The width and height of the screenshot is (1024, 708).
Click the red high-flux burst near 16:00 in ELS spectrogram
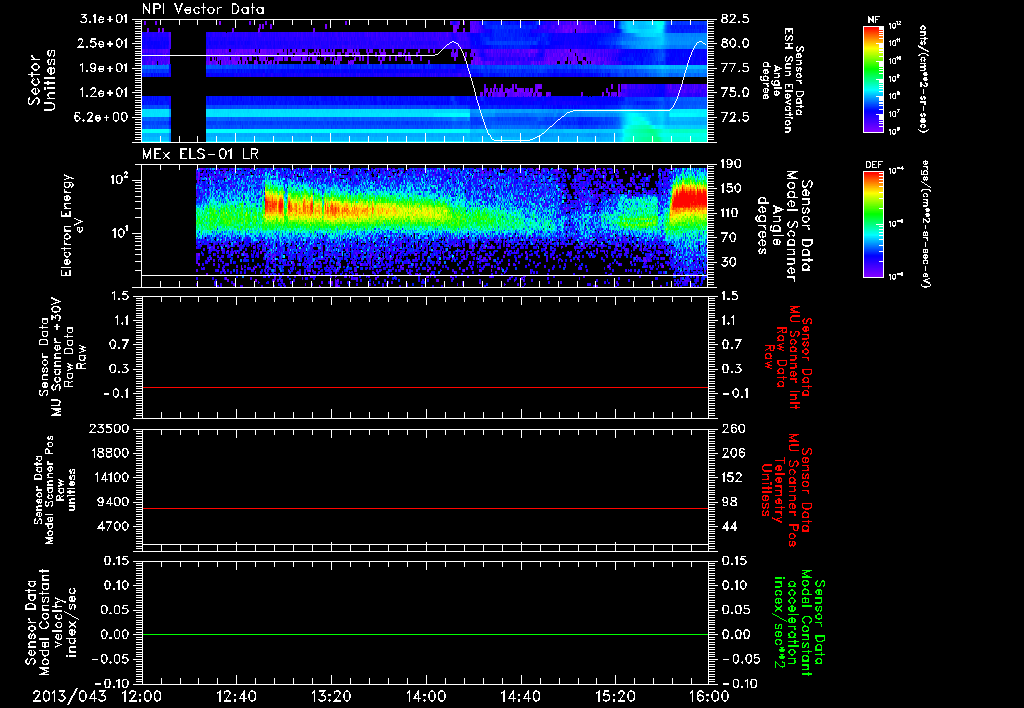(x=690, y=197)
